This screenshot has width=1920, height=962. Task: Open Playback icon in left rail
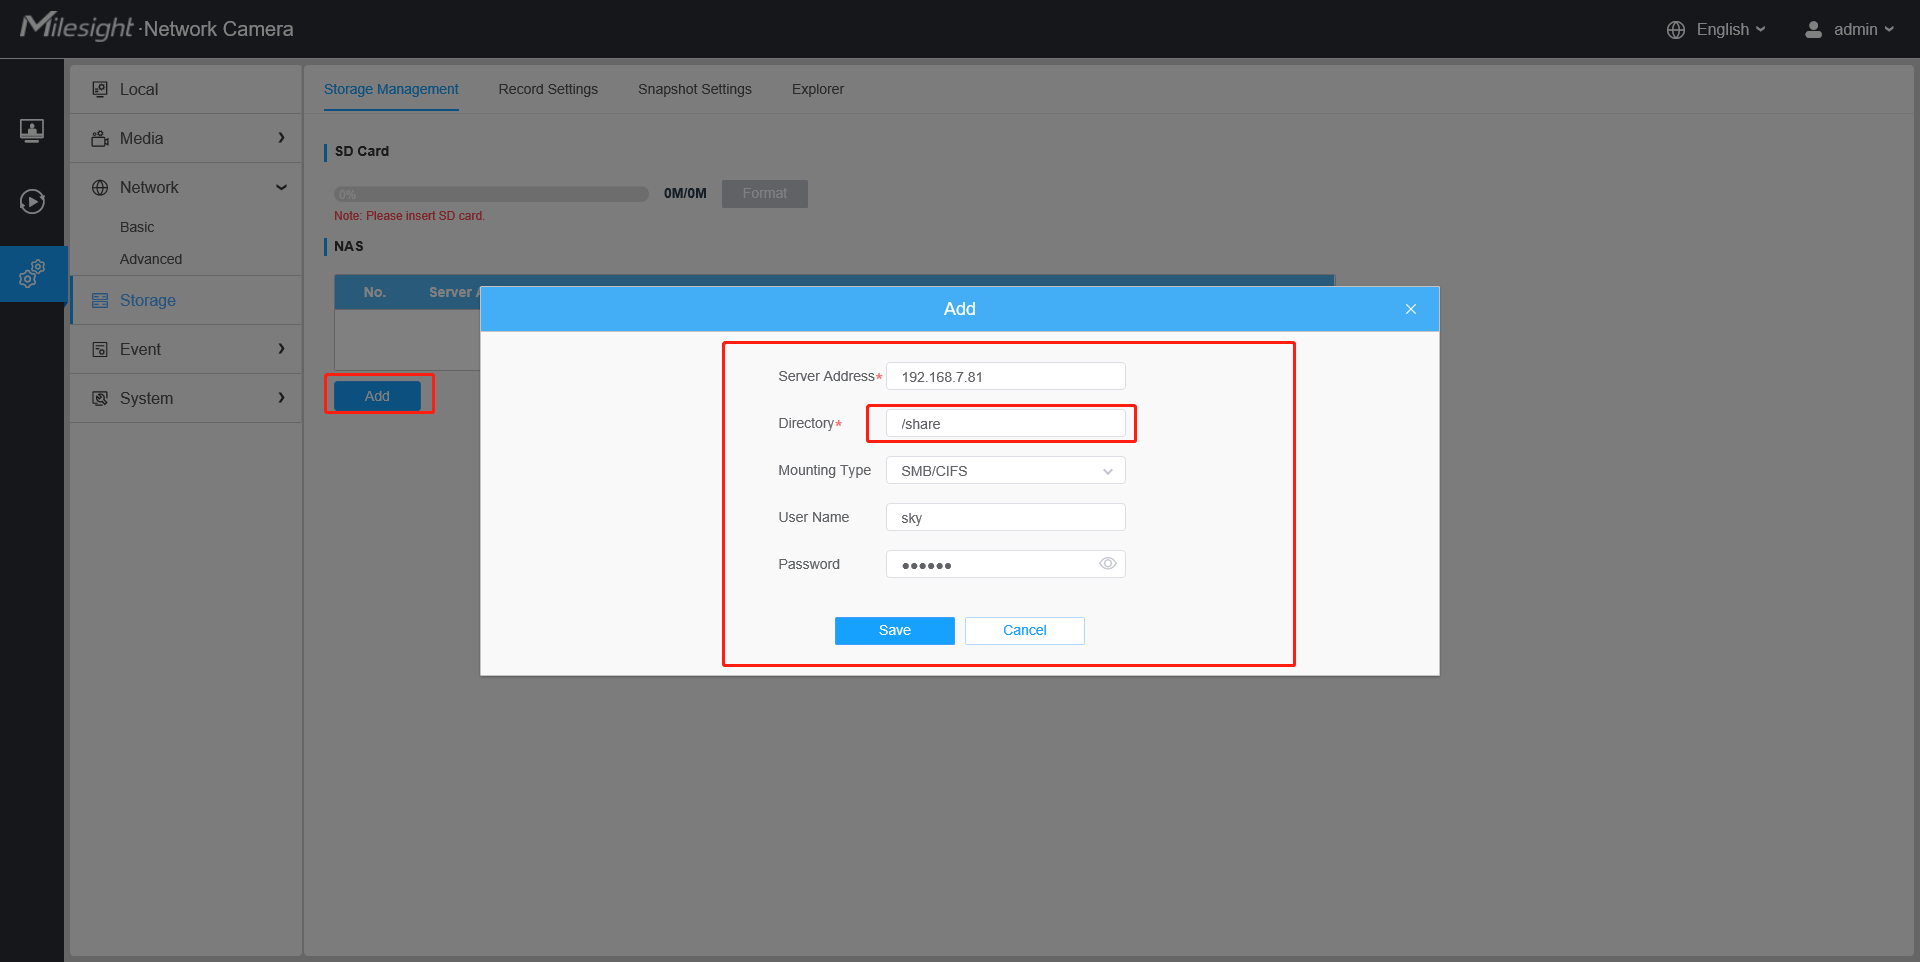(x=32, y=202)
